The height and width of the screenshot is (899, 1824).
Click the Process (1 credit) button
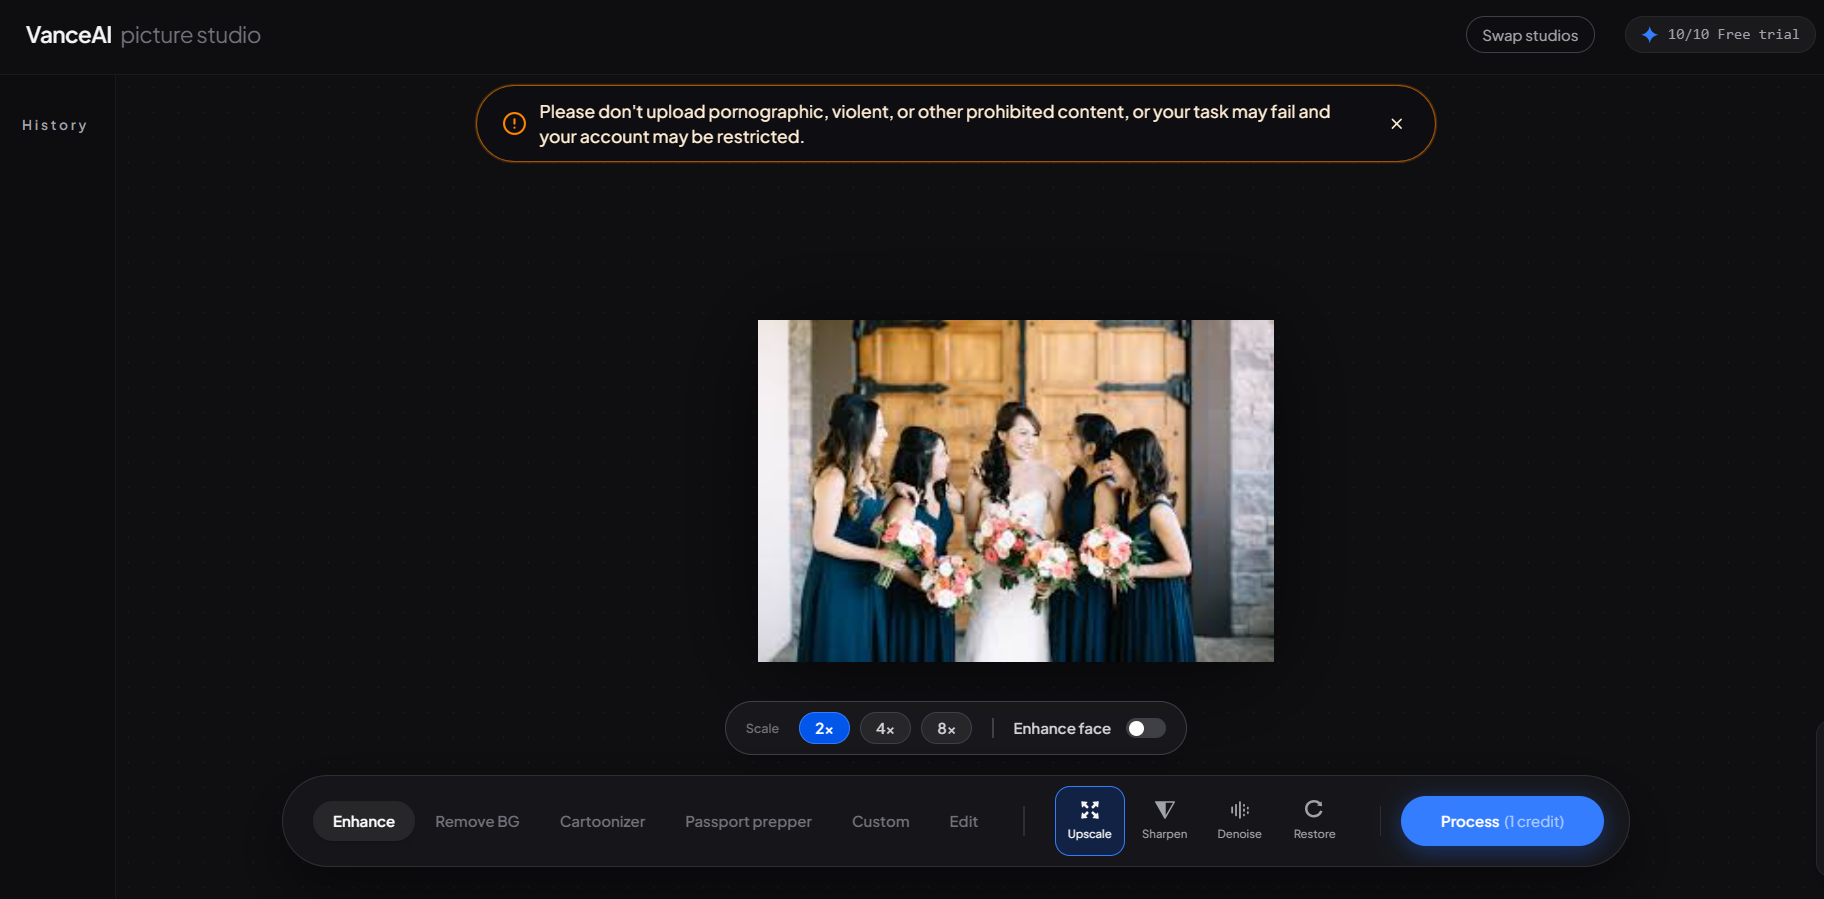pyautogui.click(x=1502, y=821)
